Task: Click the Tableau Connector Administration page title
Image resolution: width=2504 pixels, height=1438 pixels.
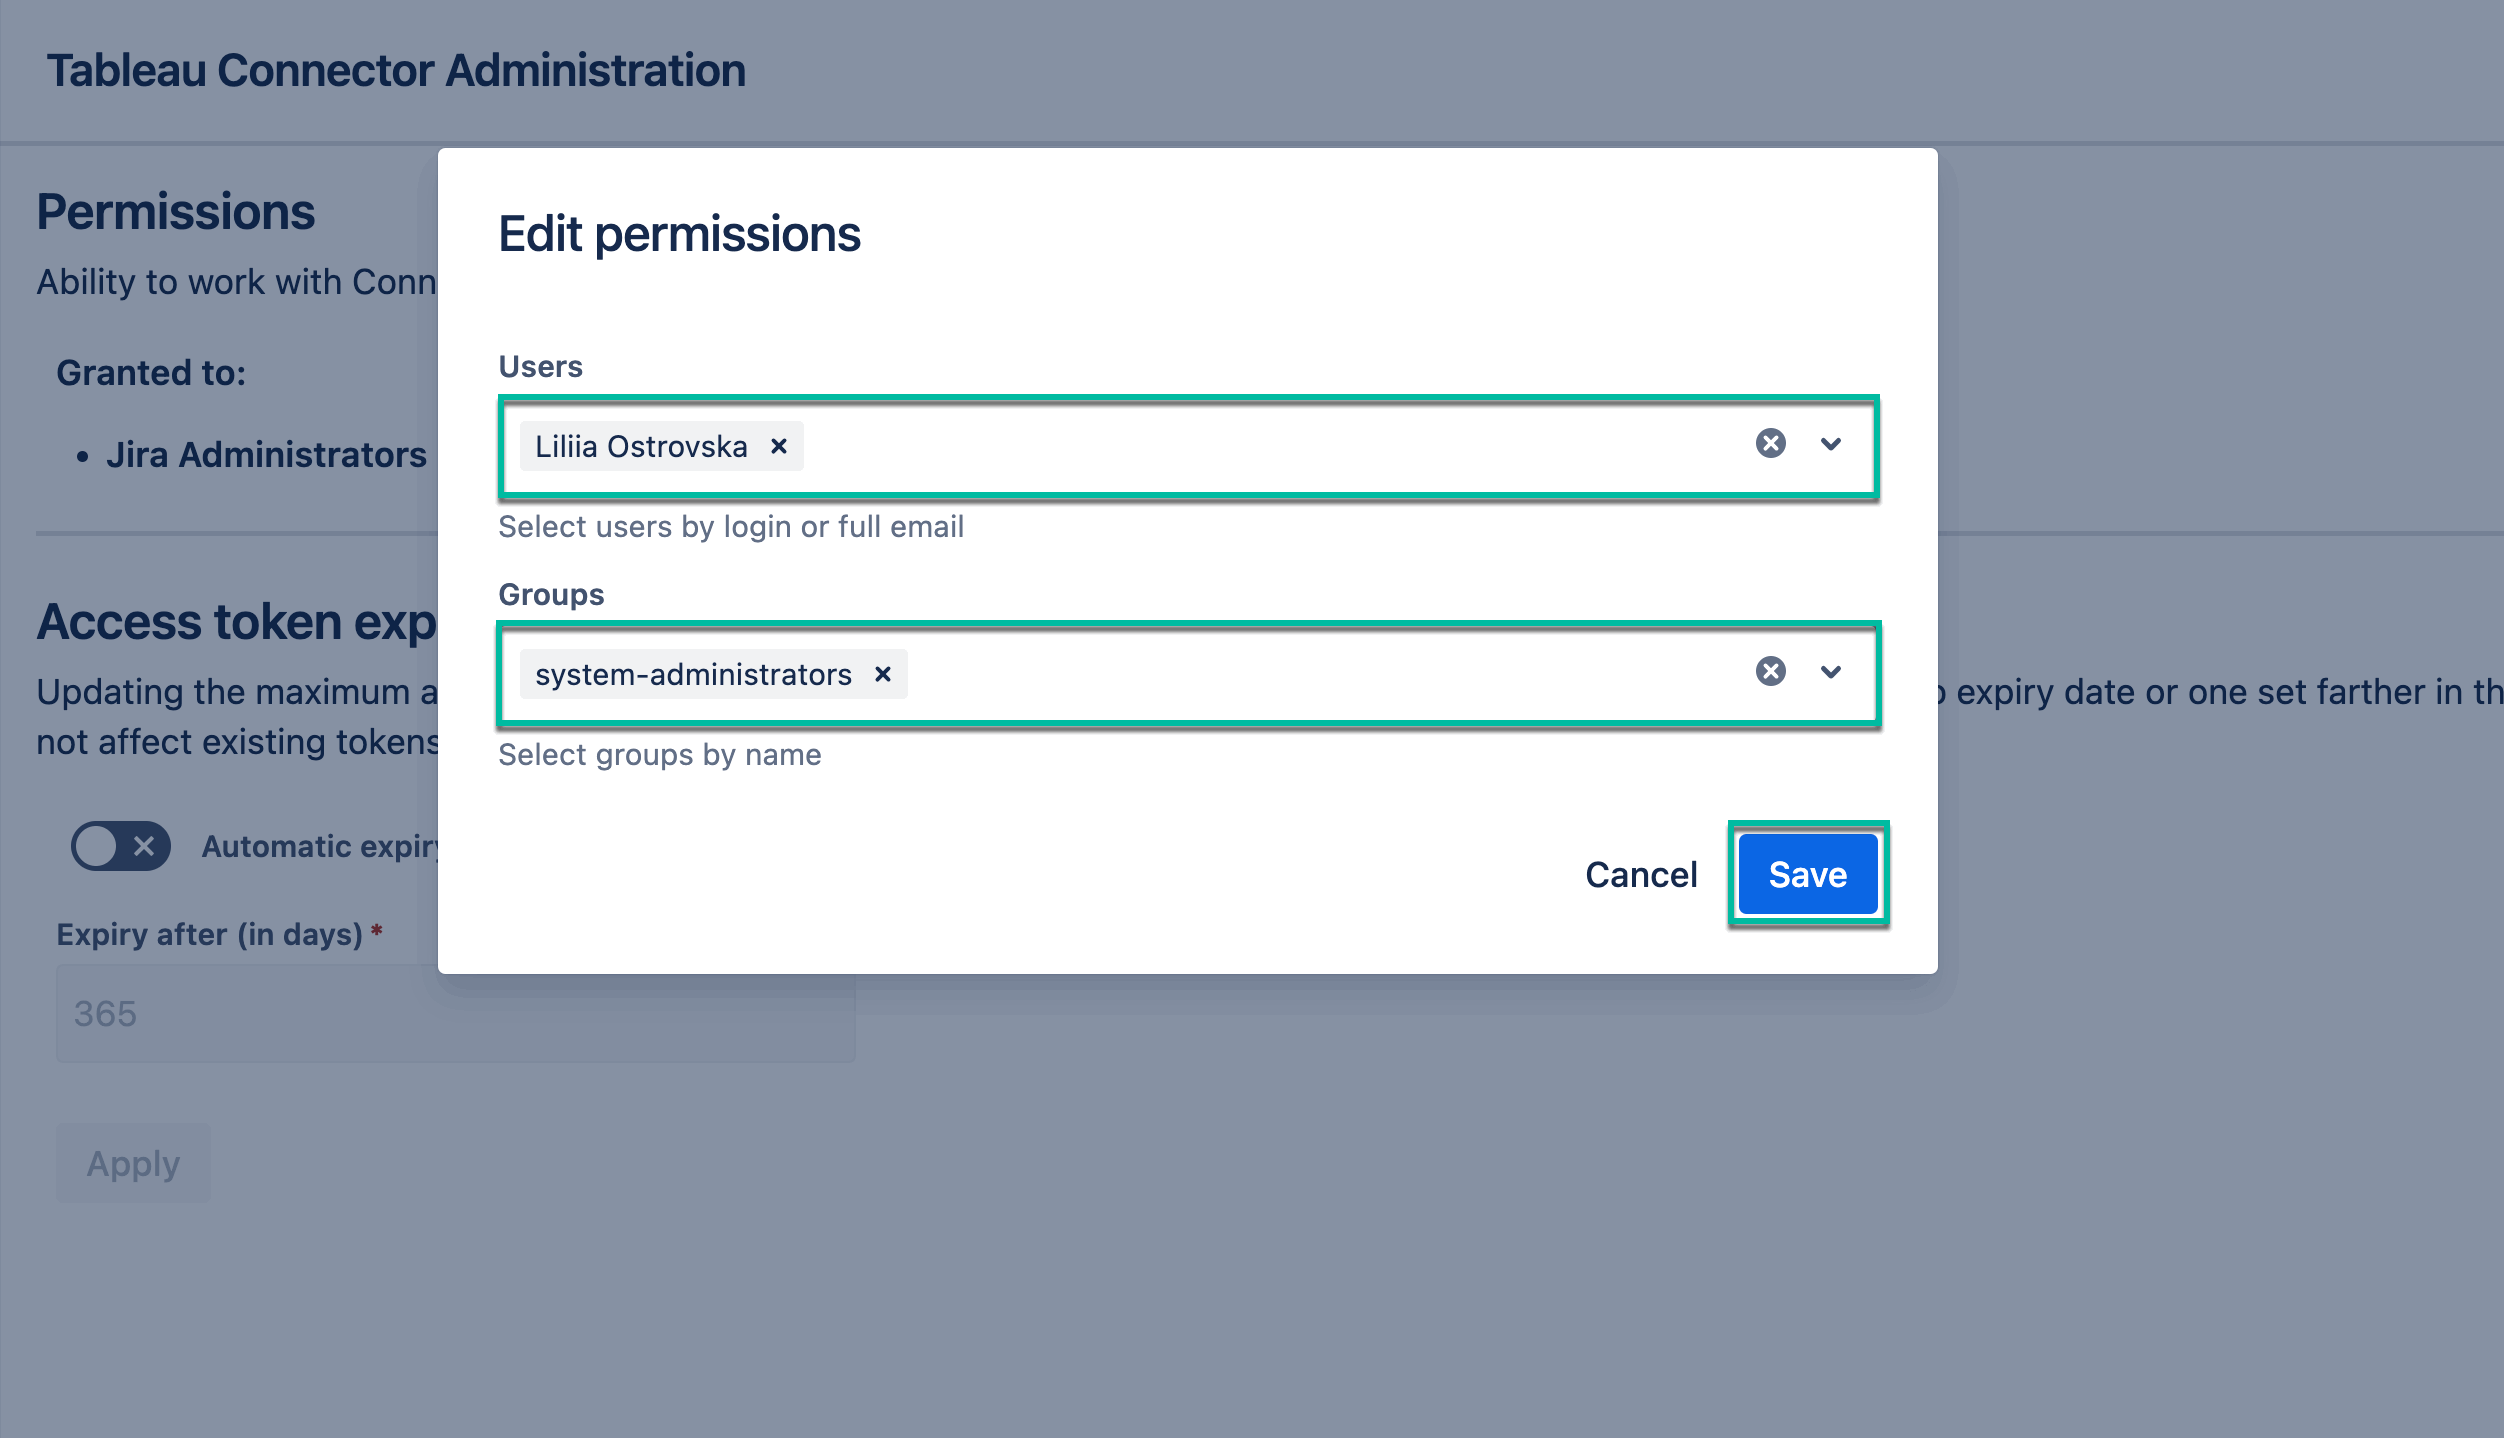Action: pos(396,70)
